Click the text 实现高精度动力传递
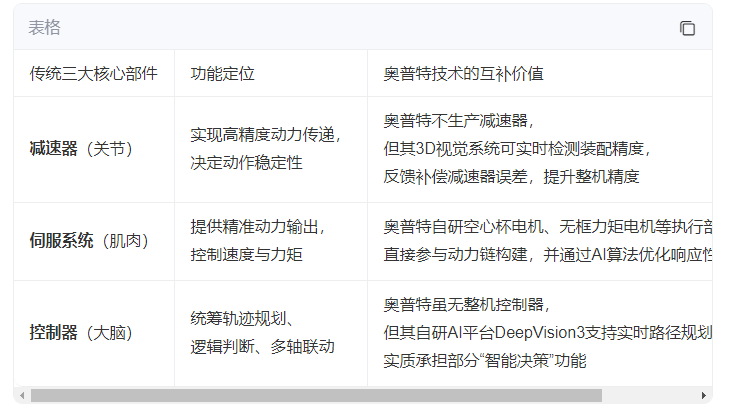The width and height of the screenshot is (743, 412). 265,135
